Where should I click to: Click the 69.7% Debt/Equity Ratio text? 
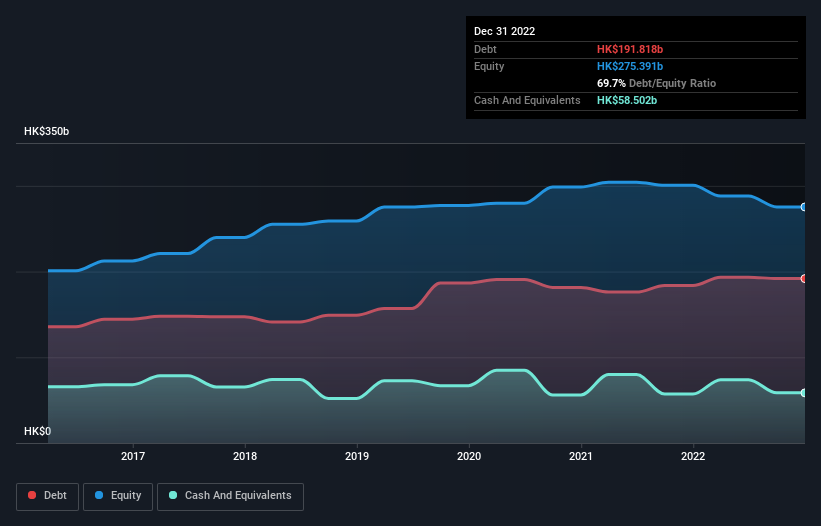657,83
